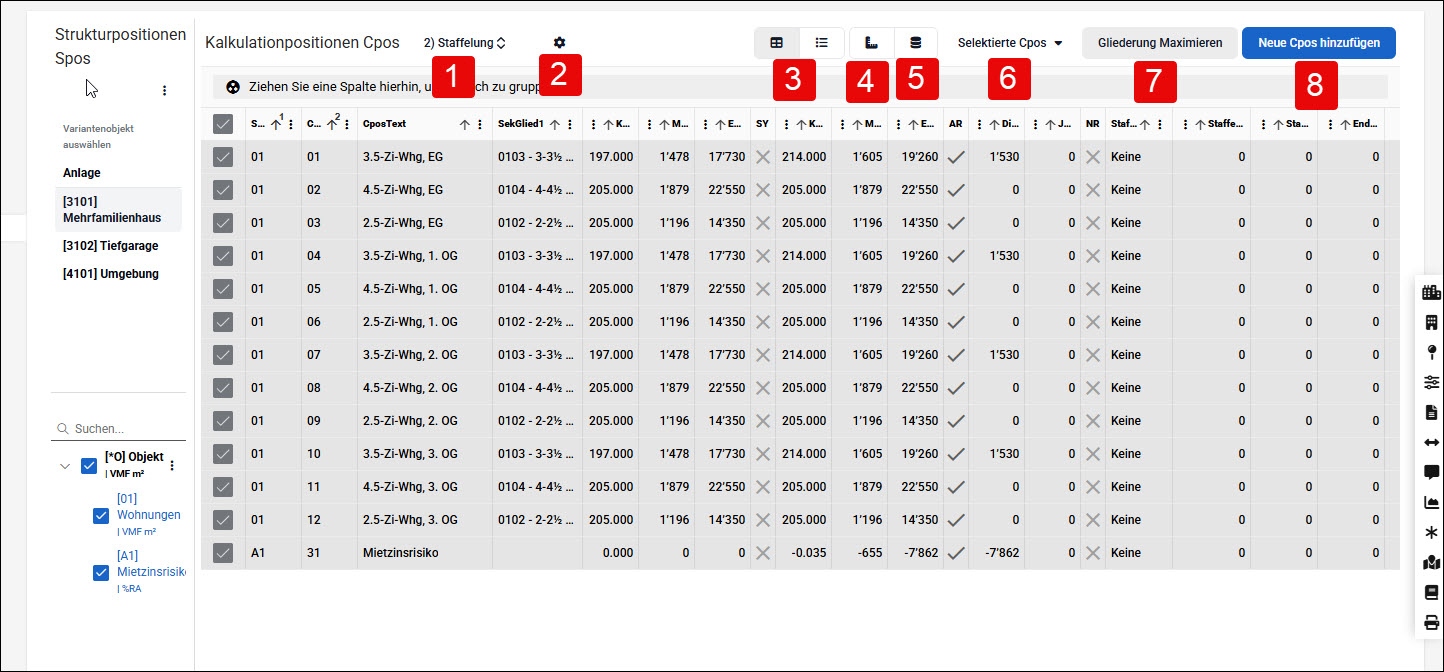Uncheck the [01] Wohnungen checkbox
The height and width of the screenshot is (672, 1444).
click(100, 516)
